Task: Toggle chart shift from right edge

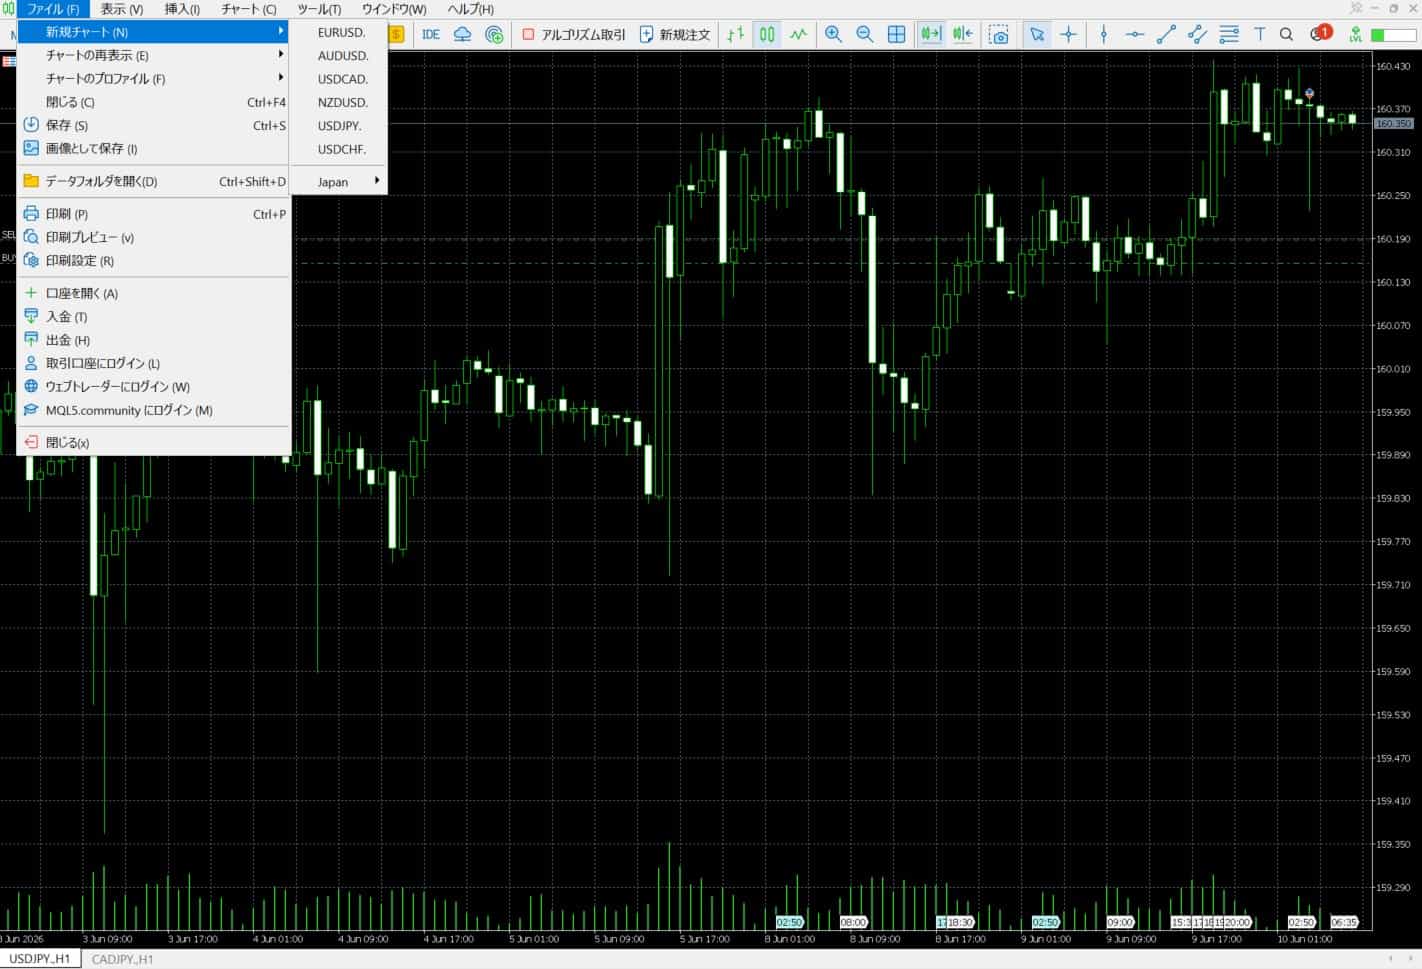Action: [x=963, y=34]
